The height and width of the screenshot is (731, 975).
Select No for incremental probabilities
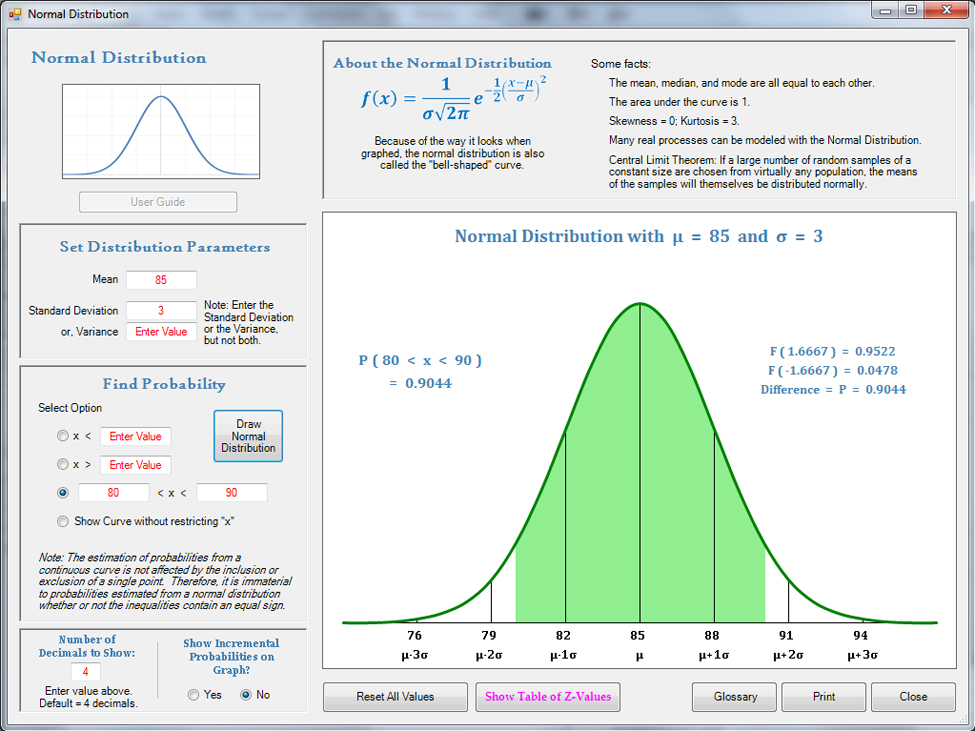[246, 695]
